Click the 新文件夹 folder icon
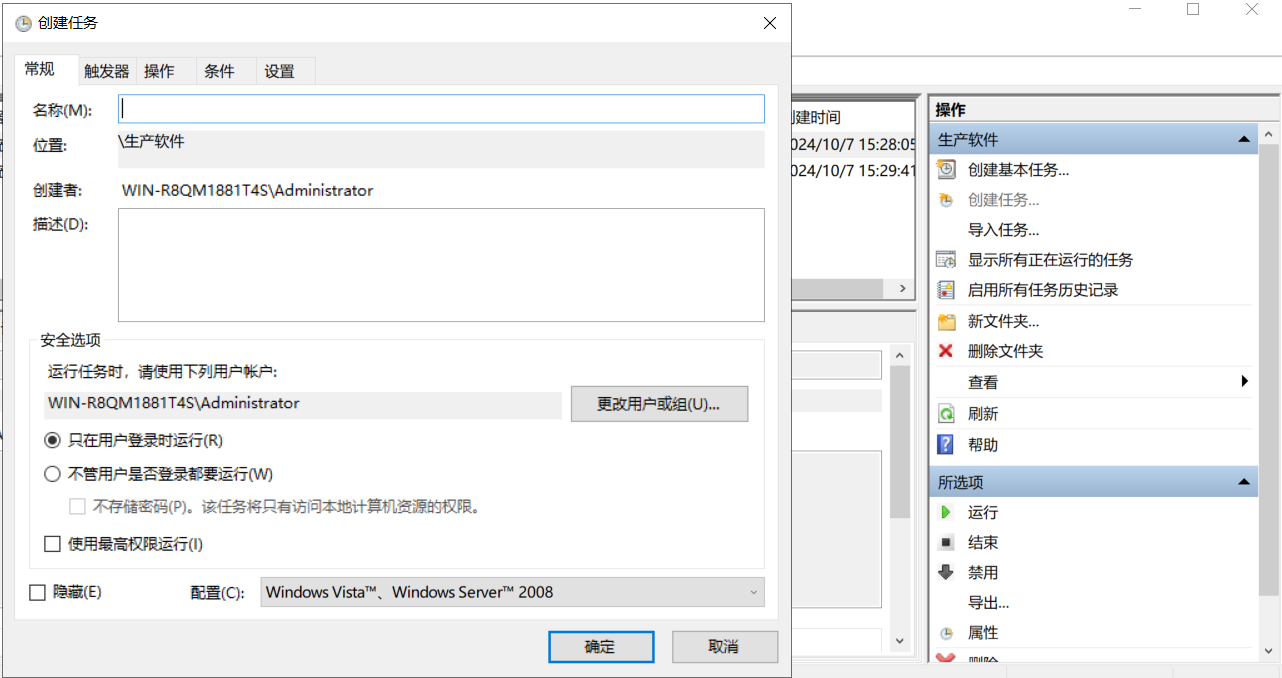The height and width of the screenshot is (678, 1282). [946, 321]
